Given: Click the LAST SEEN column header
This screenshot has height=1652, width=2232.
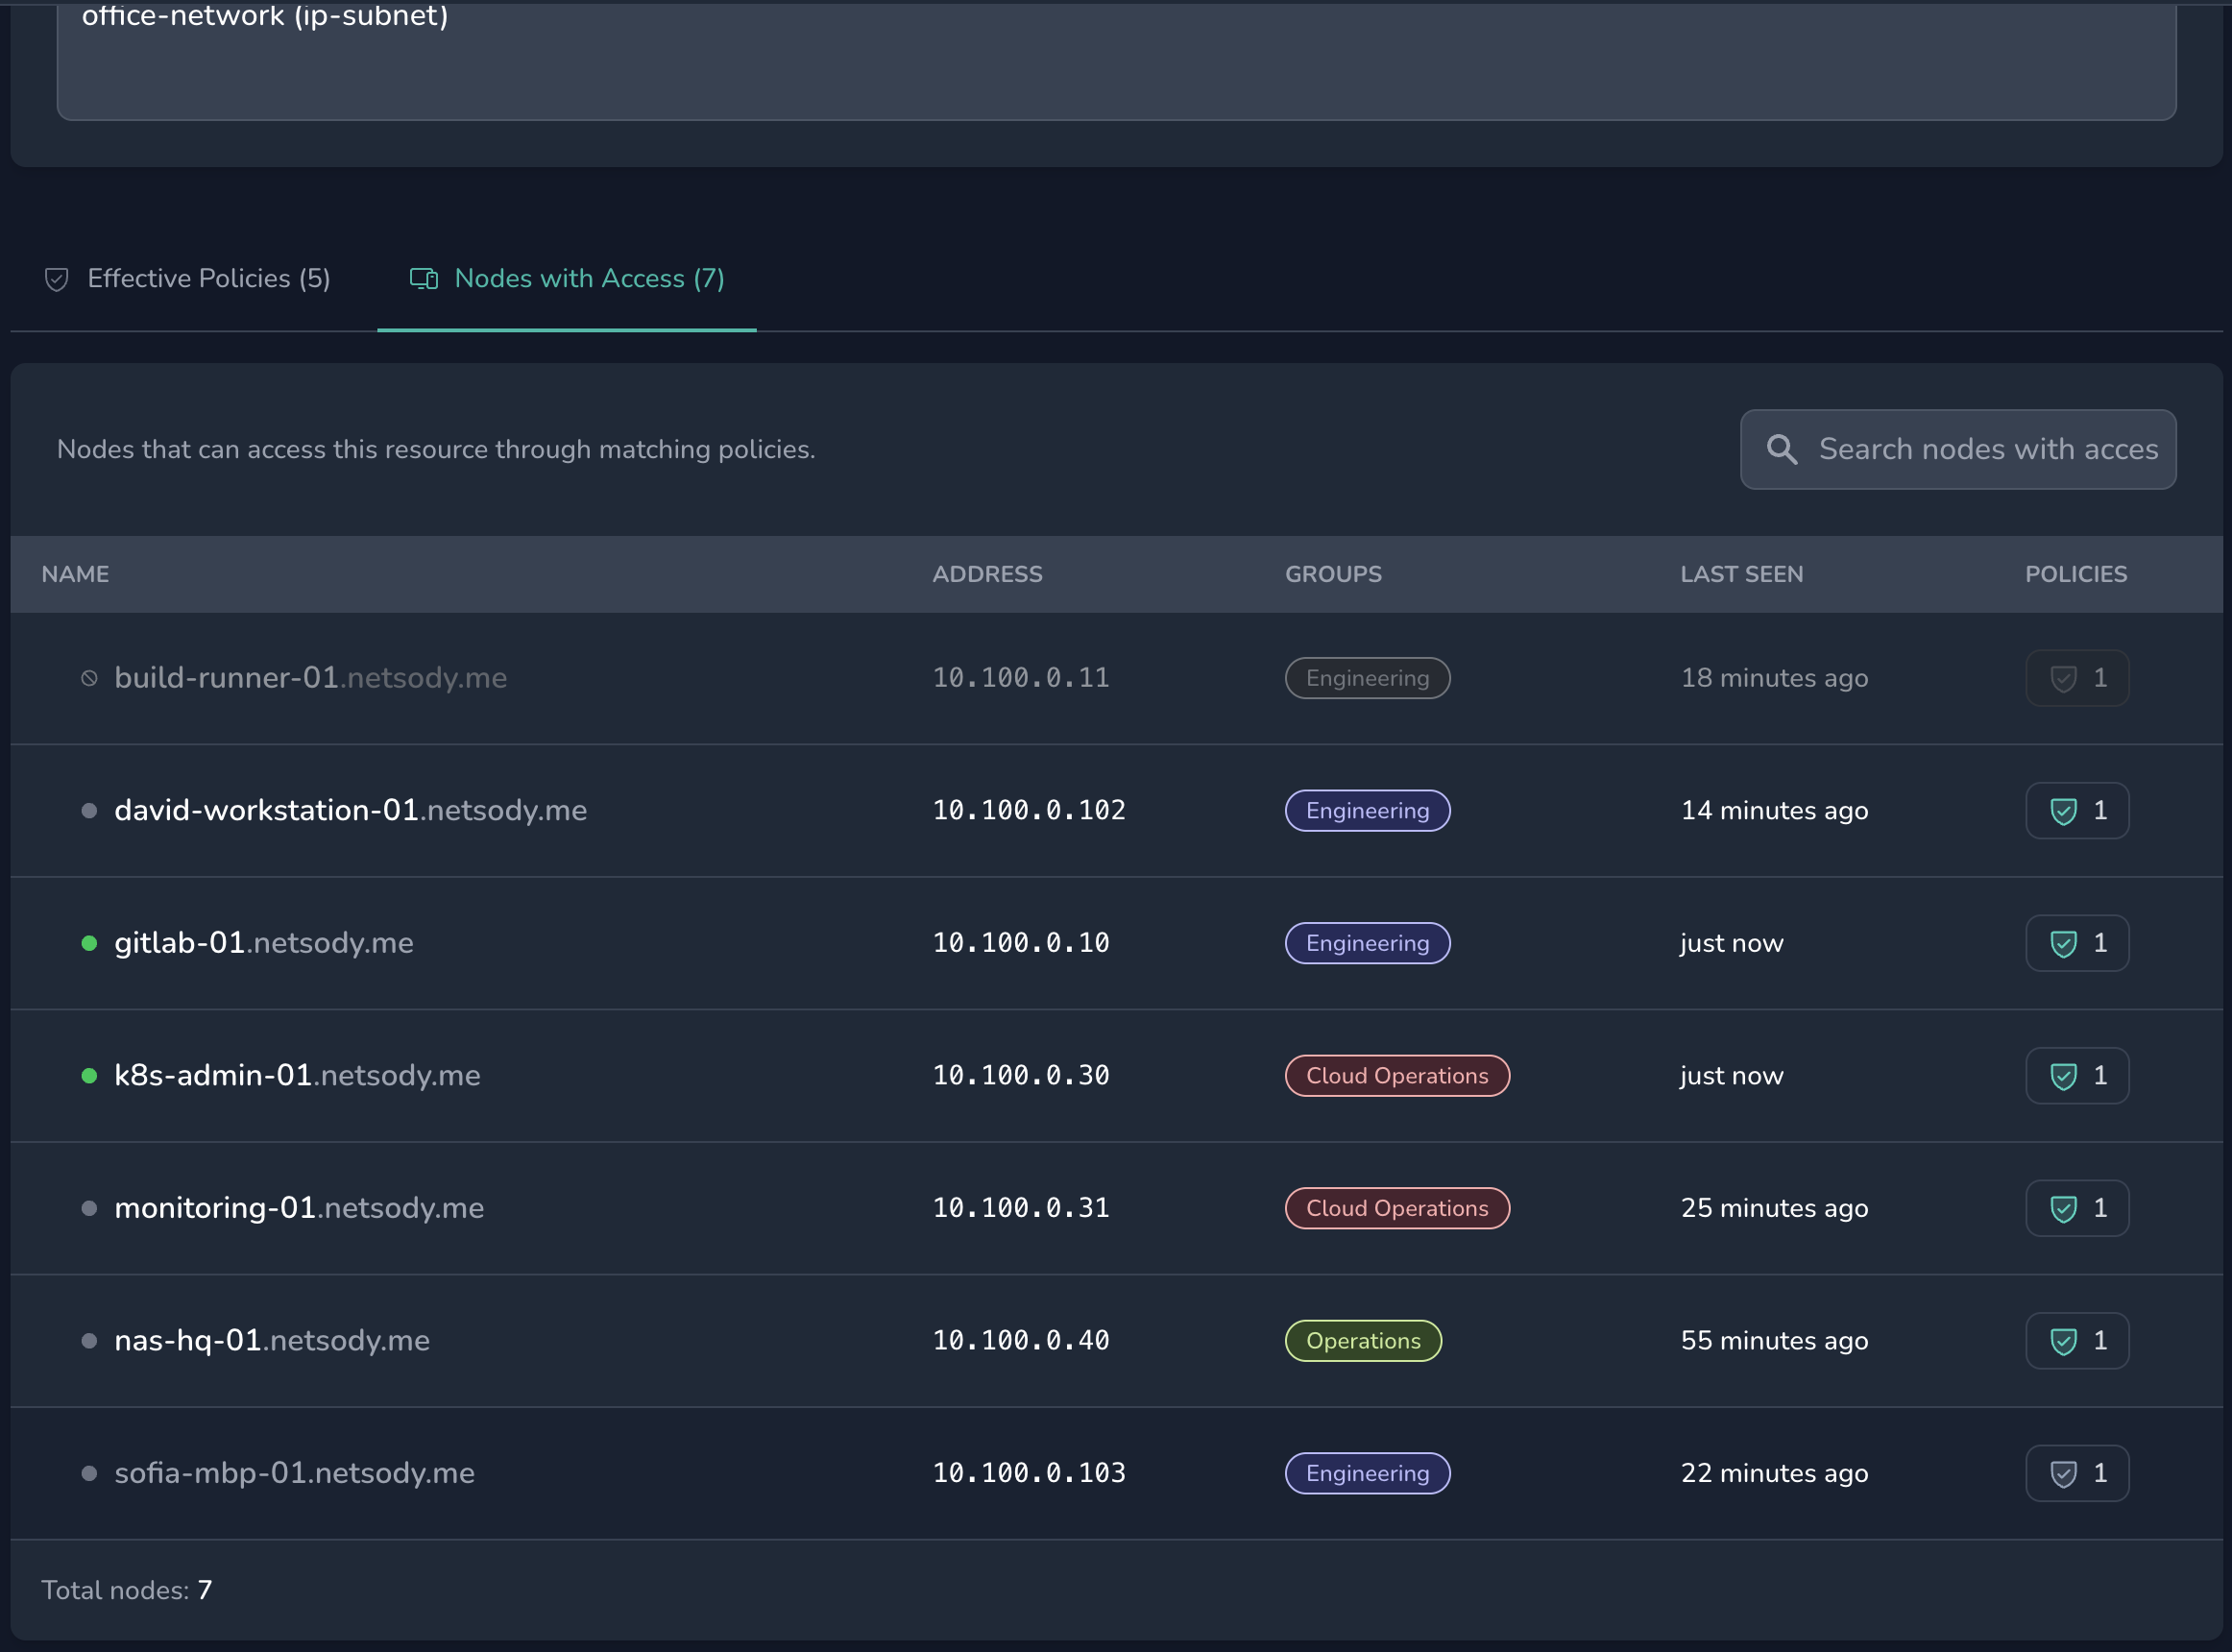Looking at the screenshot, I should [1741, 574].
